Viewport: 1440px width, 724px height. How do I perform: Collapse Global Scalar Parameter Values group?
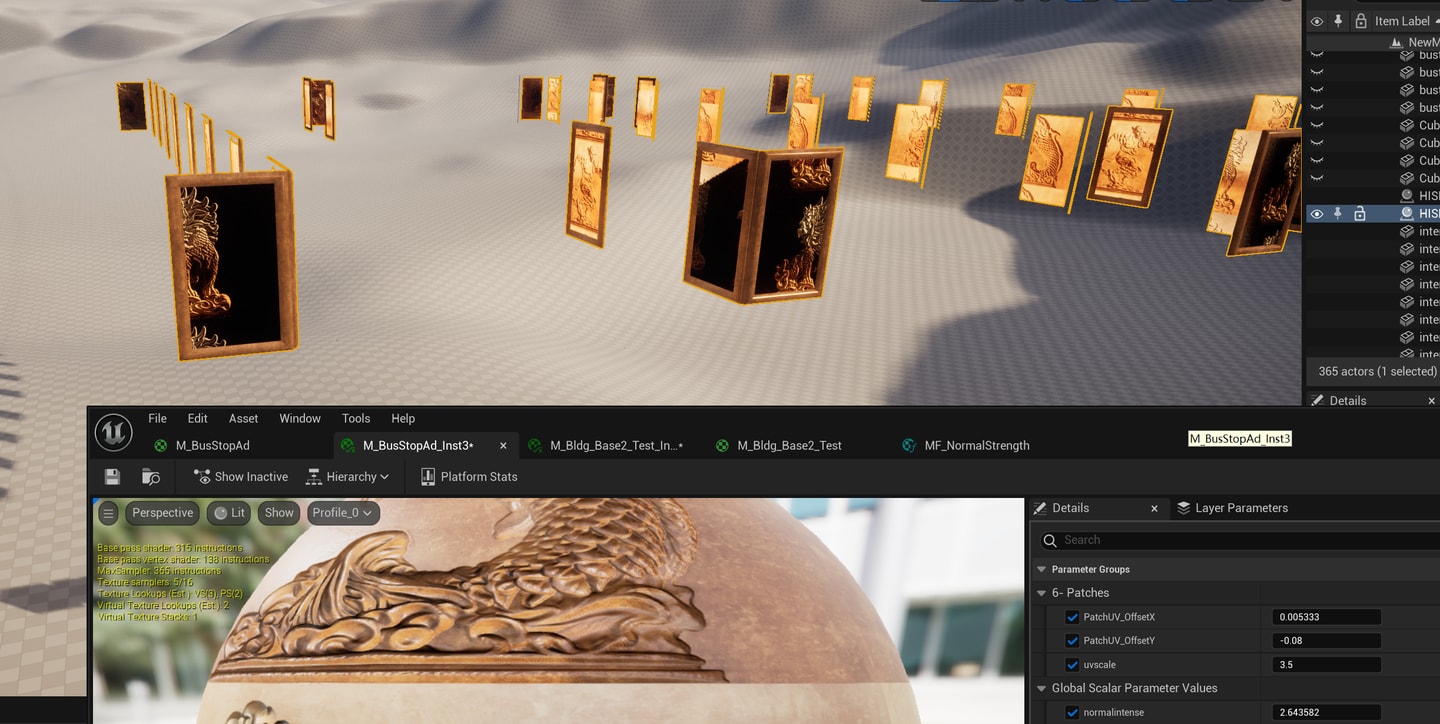click(1041, 688)
